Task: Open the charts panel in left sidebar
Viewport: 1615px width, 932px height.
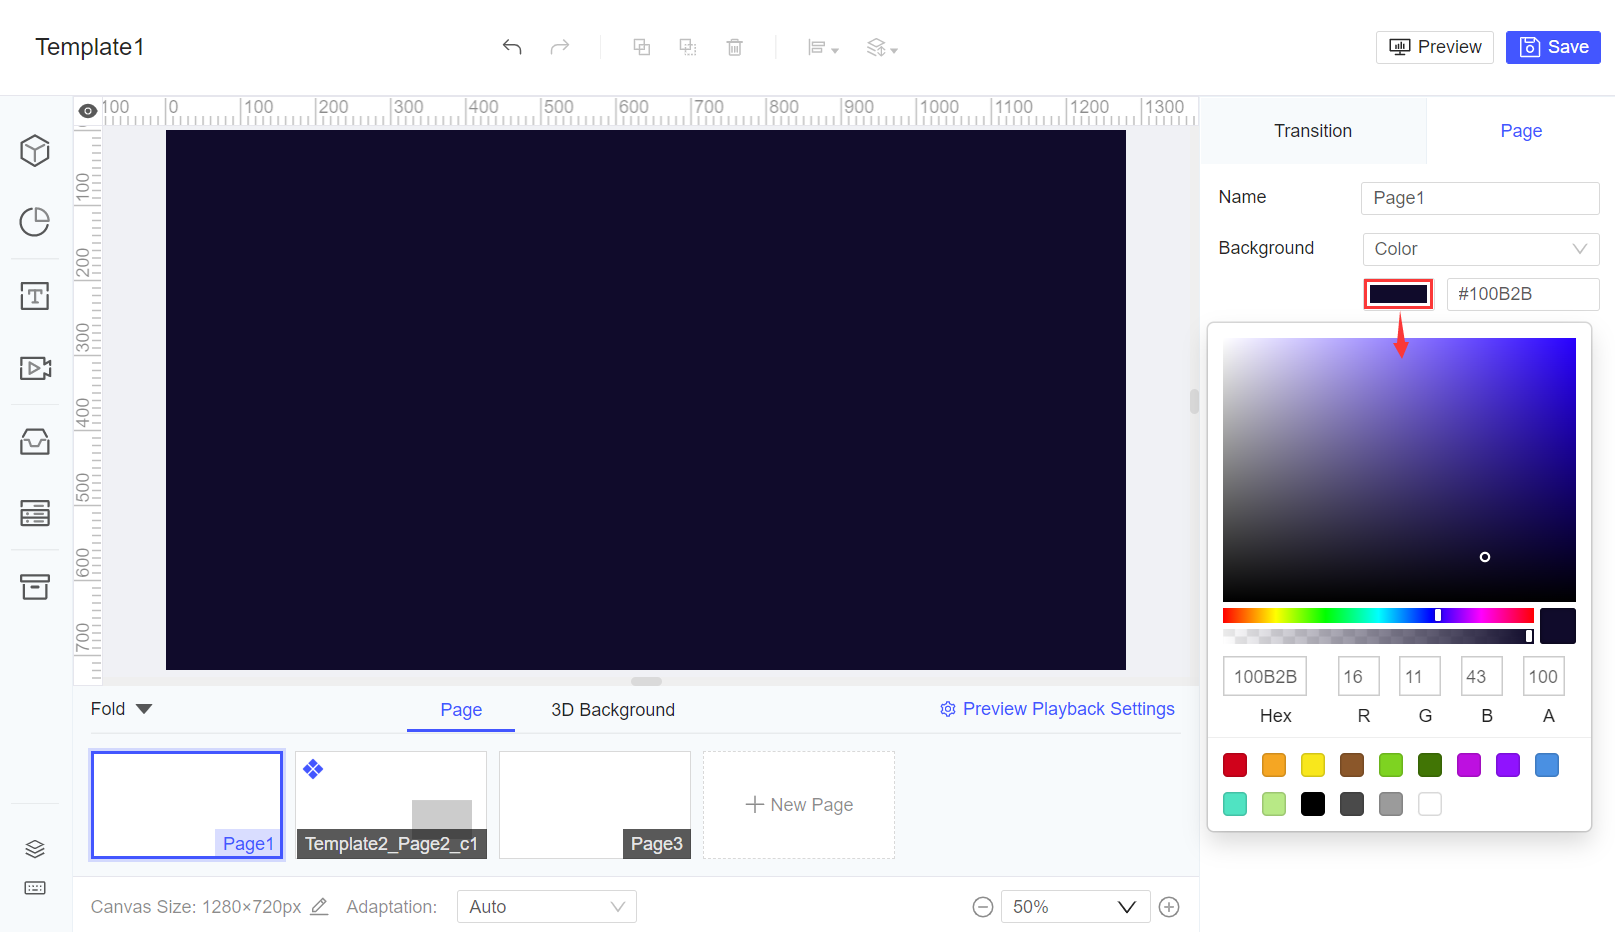Action: (x=35, y=222)
